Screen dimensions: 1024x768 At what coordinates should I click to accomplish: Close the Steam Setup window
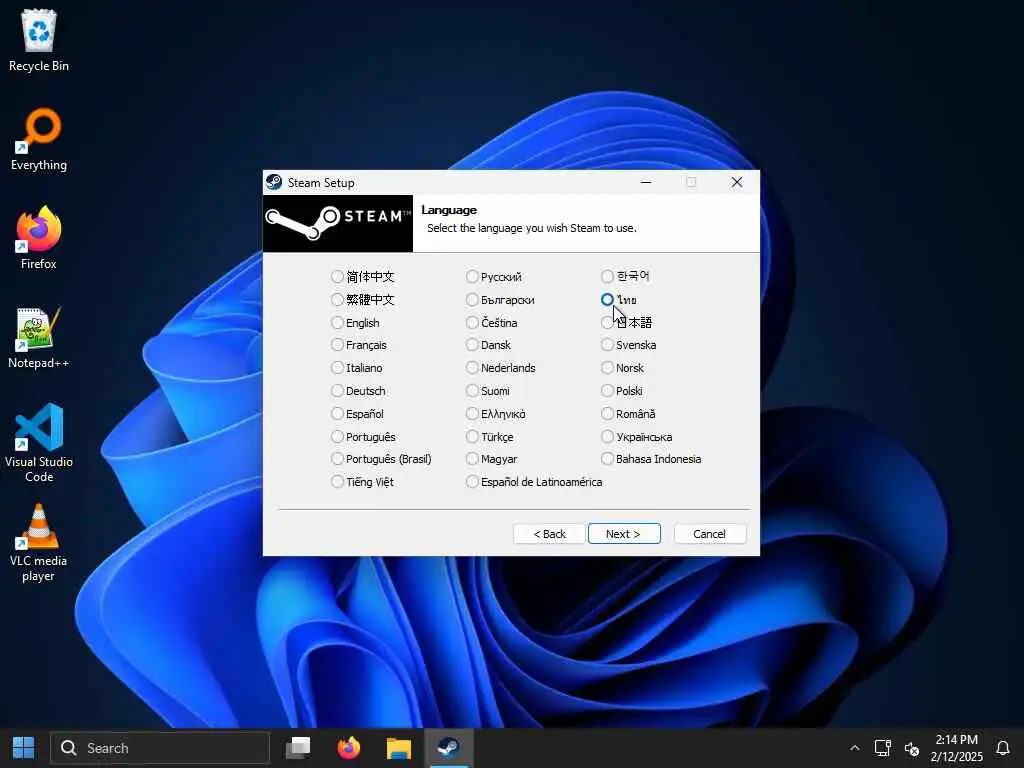click(x=737, y=182)
